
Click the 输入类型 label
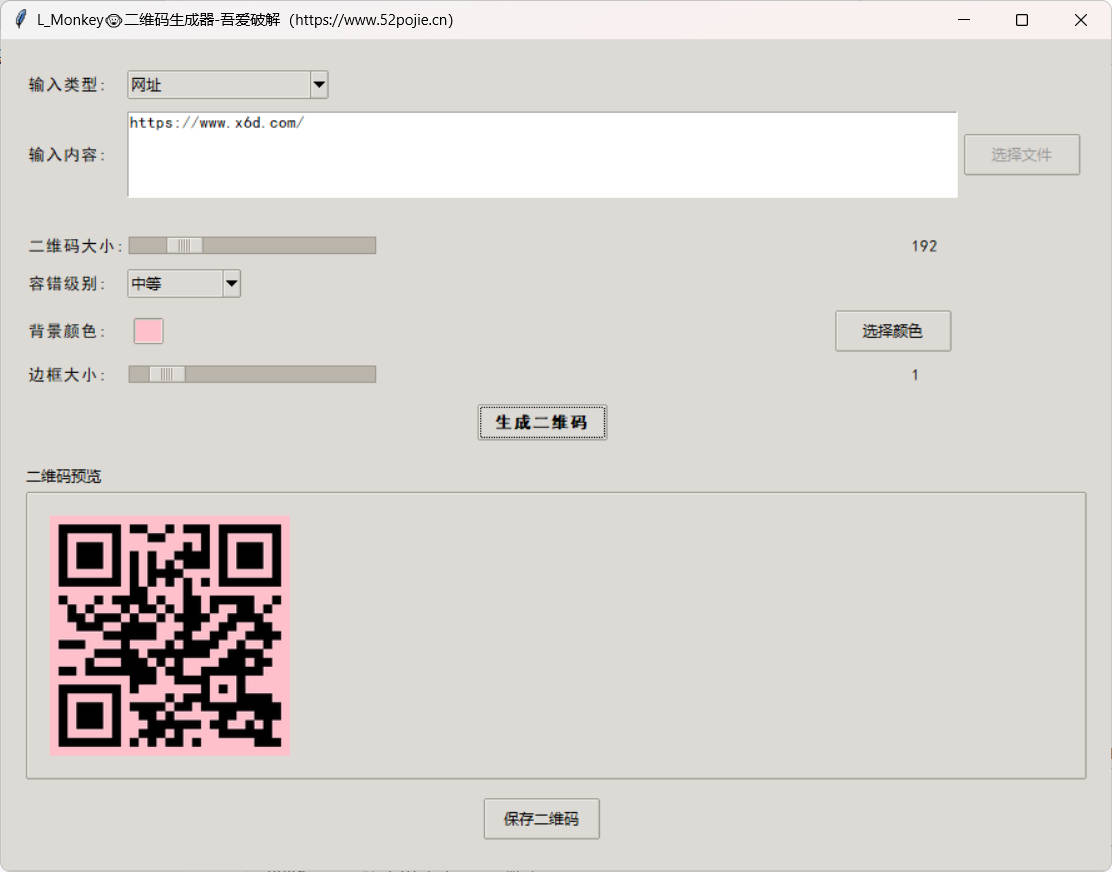tap(67, 85)
